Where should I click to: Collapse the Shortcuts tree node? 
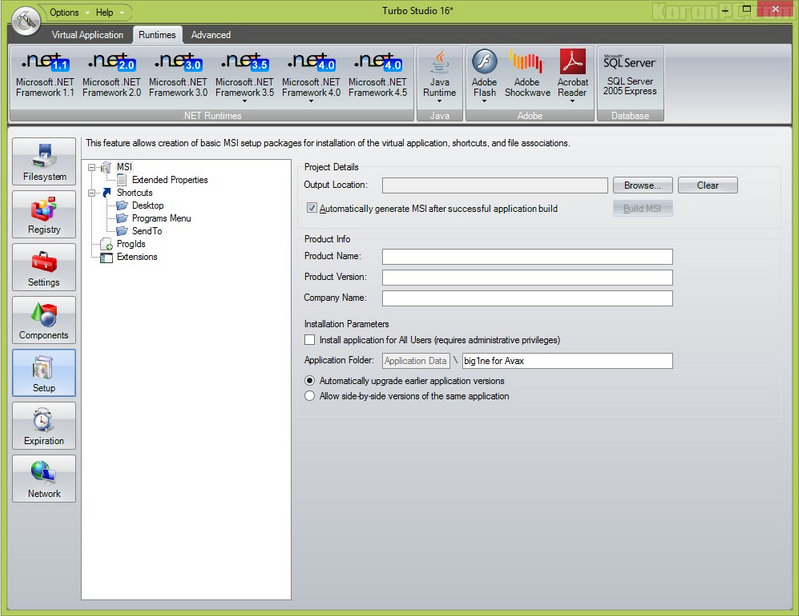92,192
